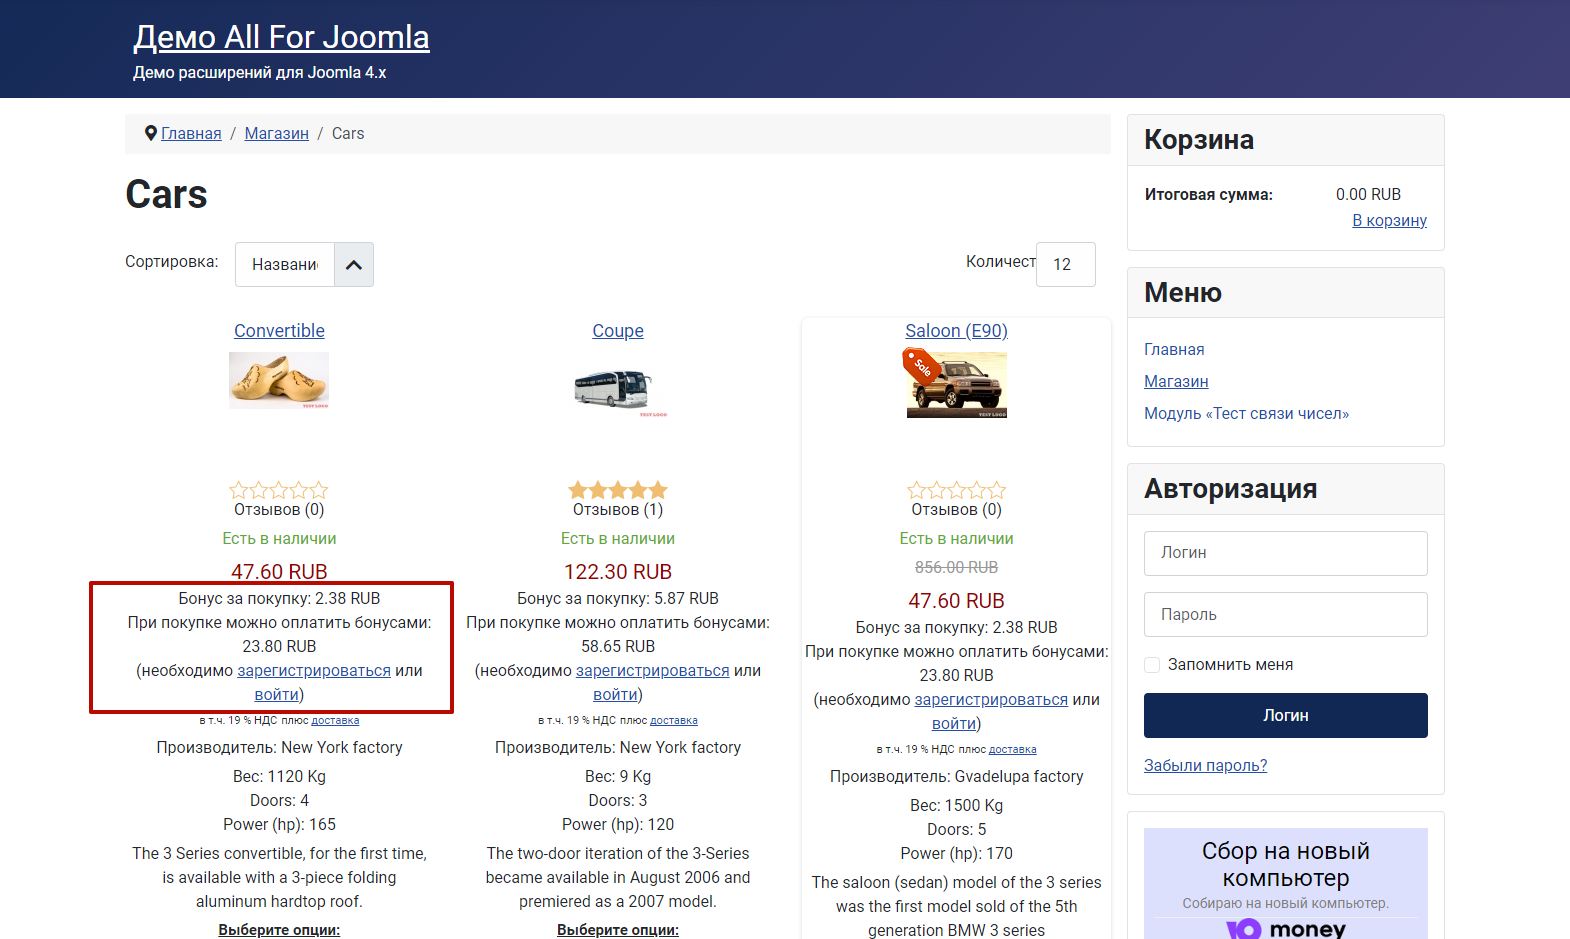
Task: Click Отзывов (0) under Saloon (E90)
Action: pos(956,510)
